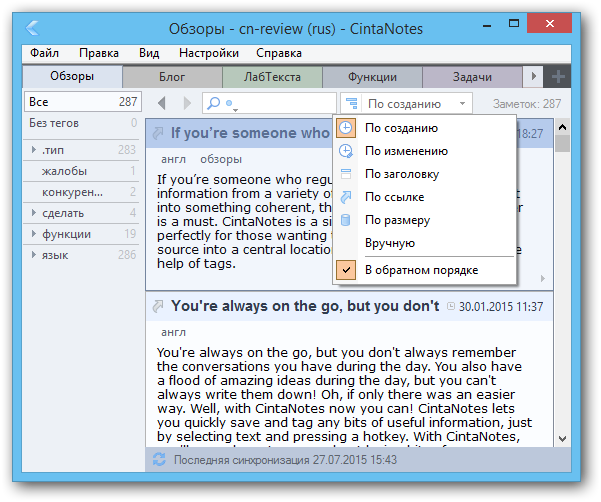Click link icon of first note title
The width and height of the screenshot is (601, 502).
(x=158, y=133)
